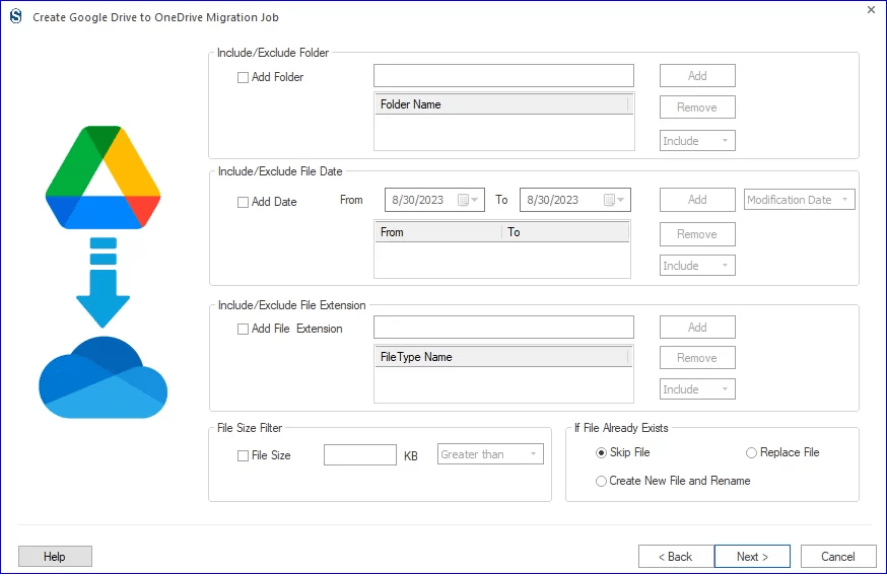Select the Skip File radio option
887x576 pixels.
point(601,453)
